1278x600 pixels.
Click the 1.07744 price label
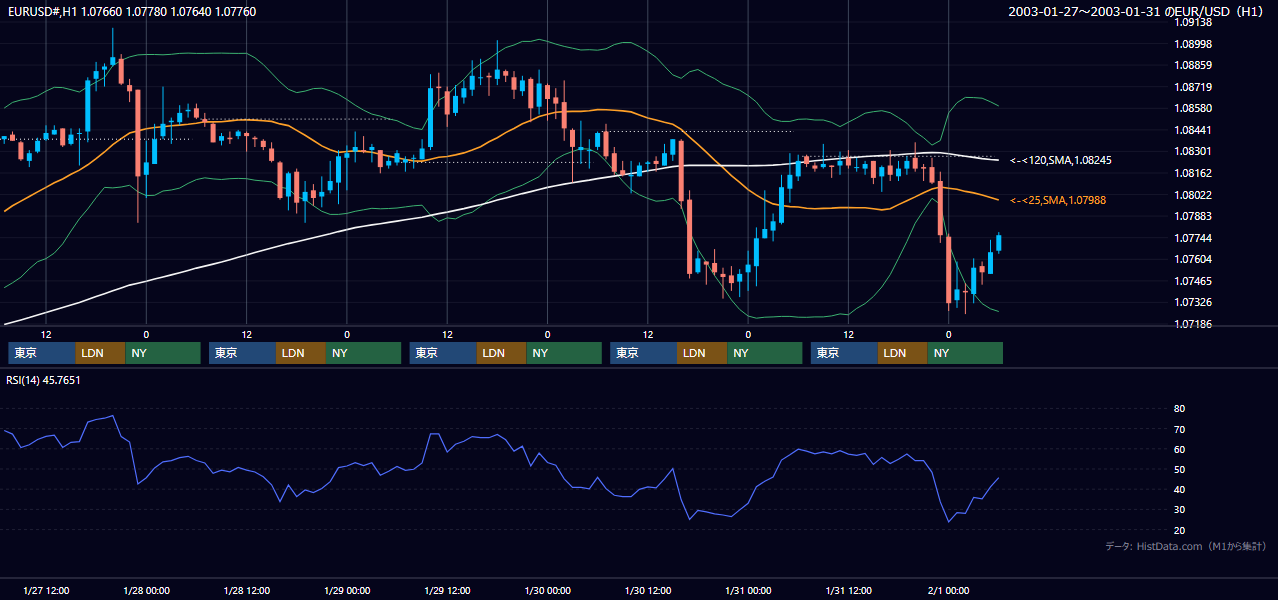1193,238
